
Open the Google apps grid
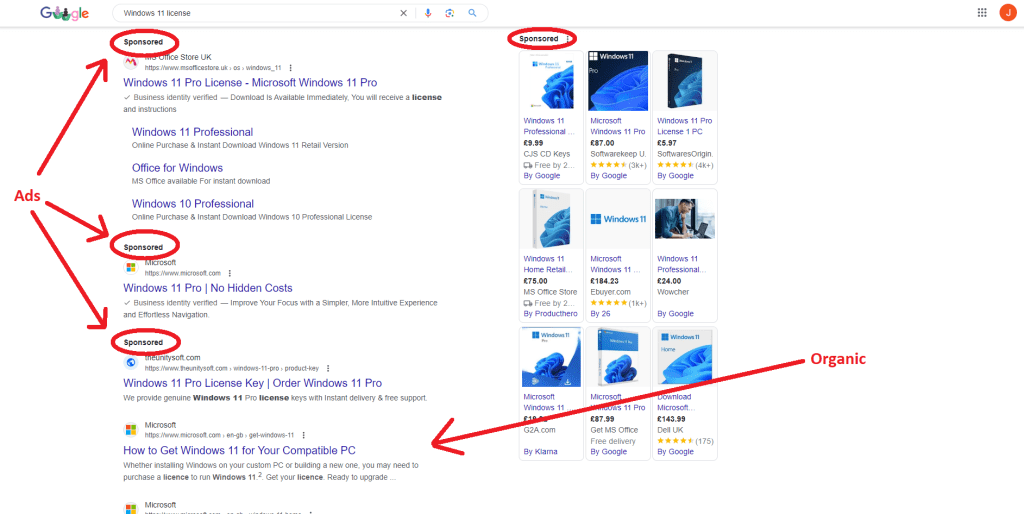[x=982, y=12]
